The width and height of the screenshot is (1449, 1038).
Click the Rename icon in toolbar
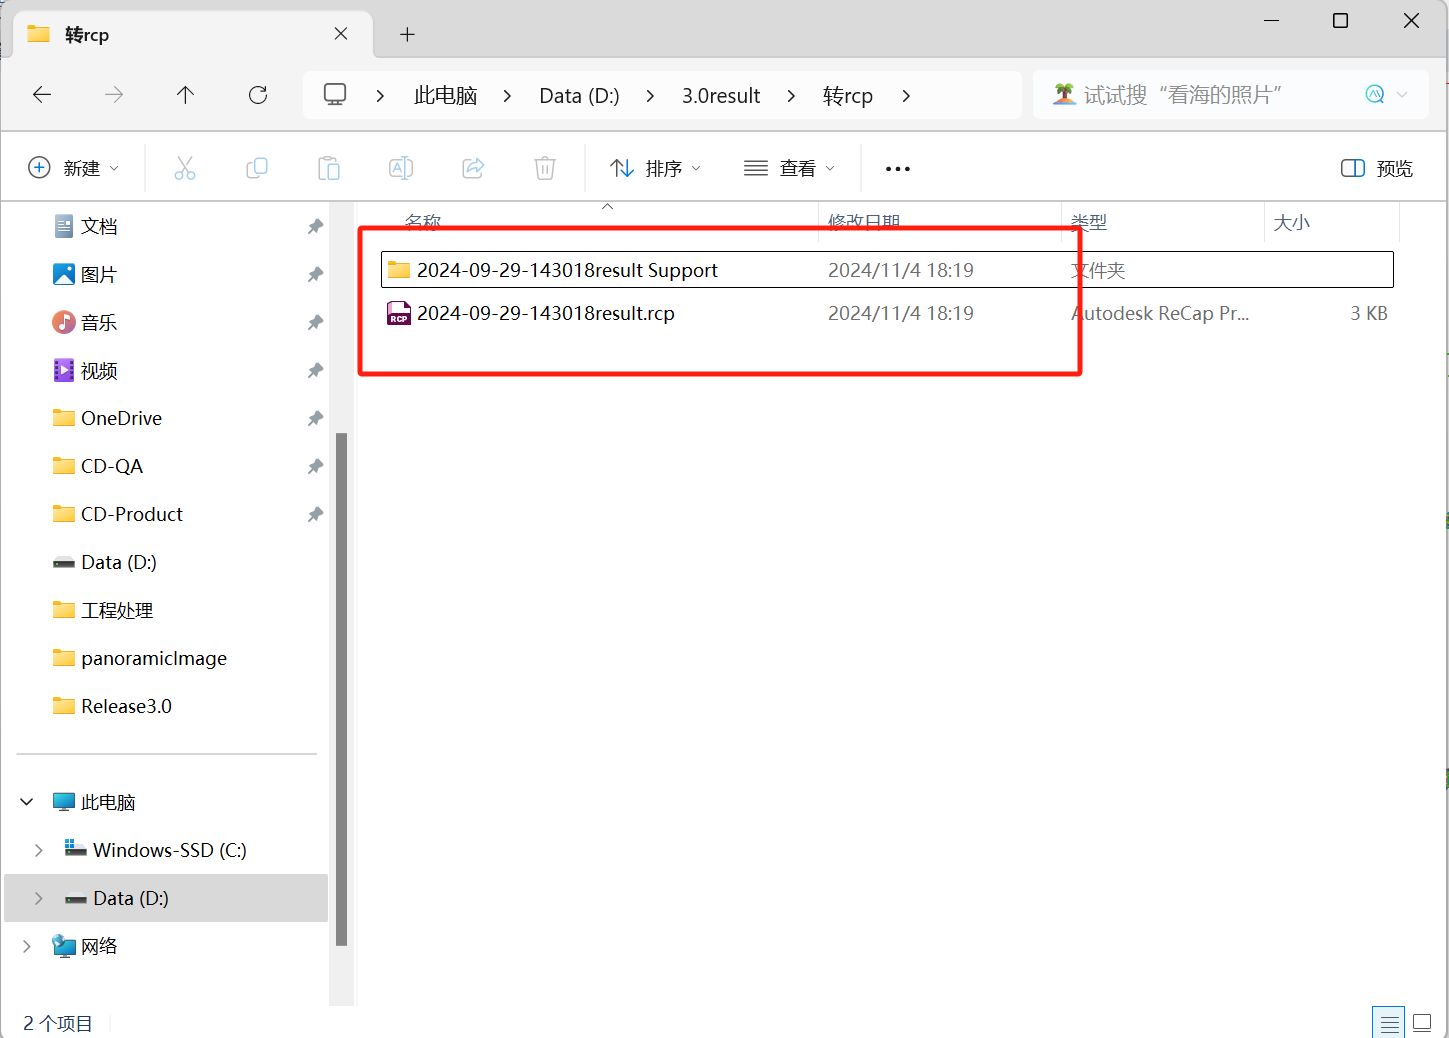click(401, 168)
